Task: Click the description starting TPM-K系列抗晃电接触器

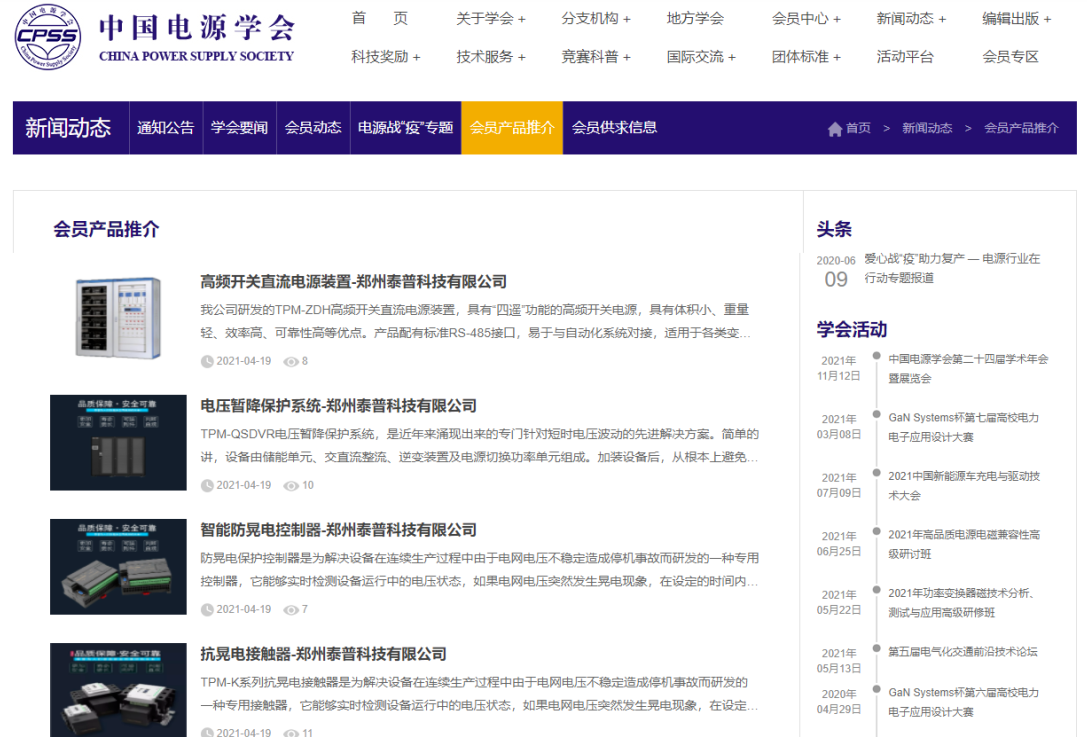Action: click(x=479, y=693)
